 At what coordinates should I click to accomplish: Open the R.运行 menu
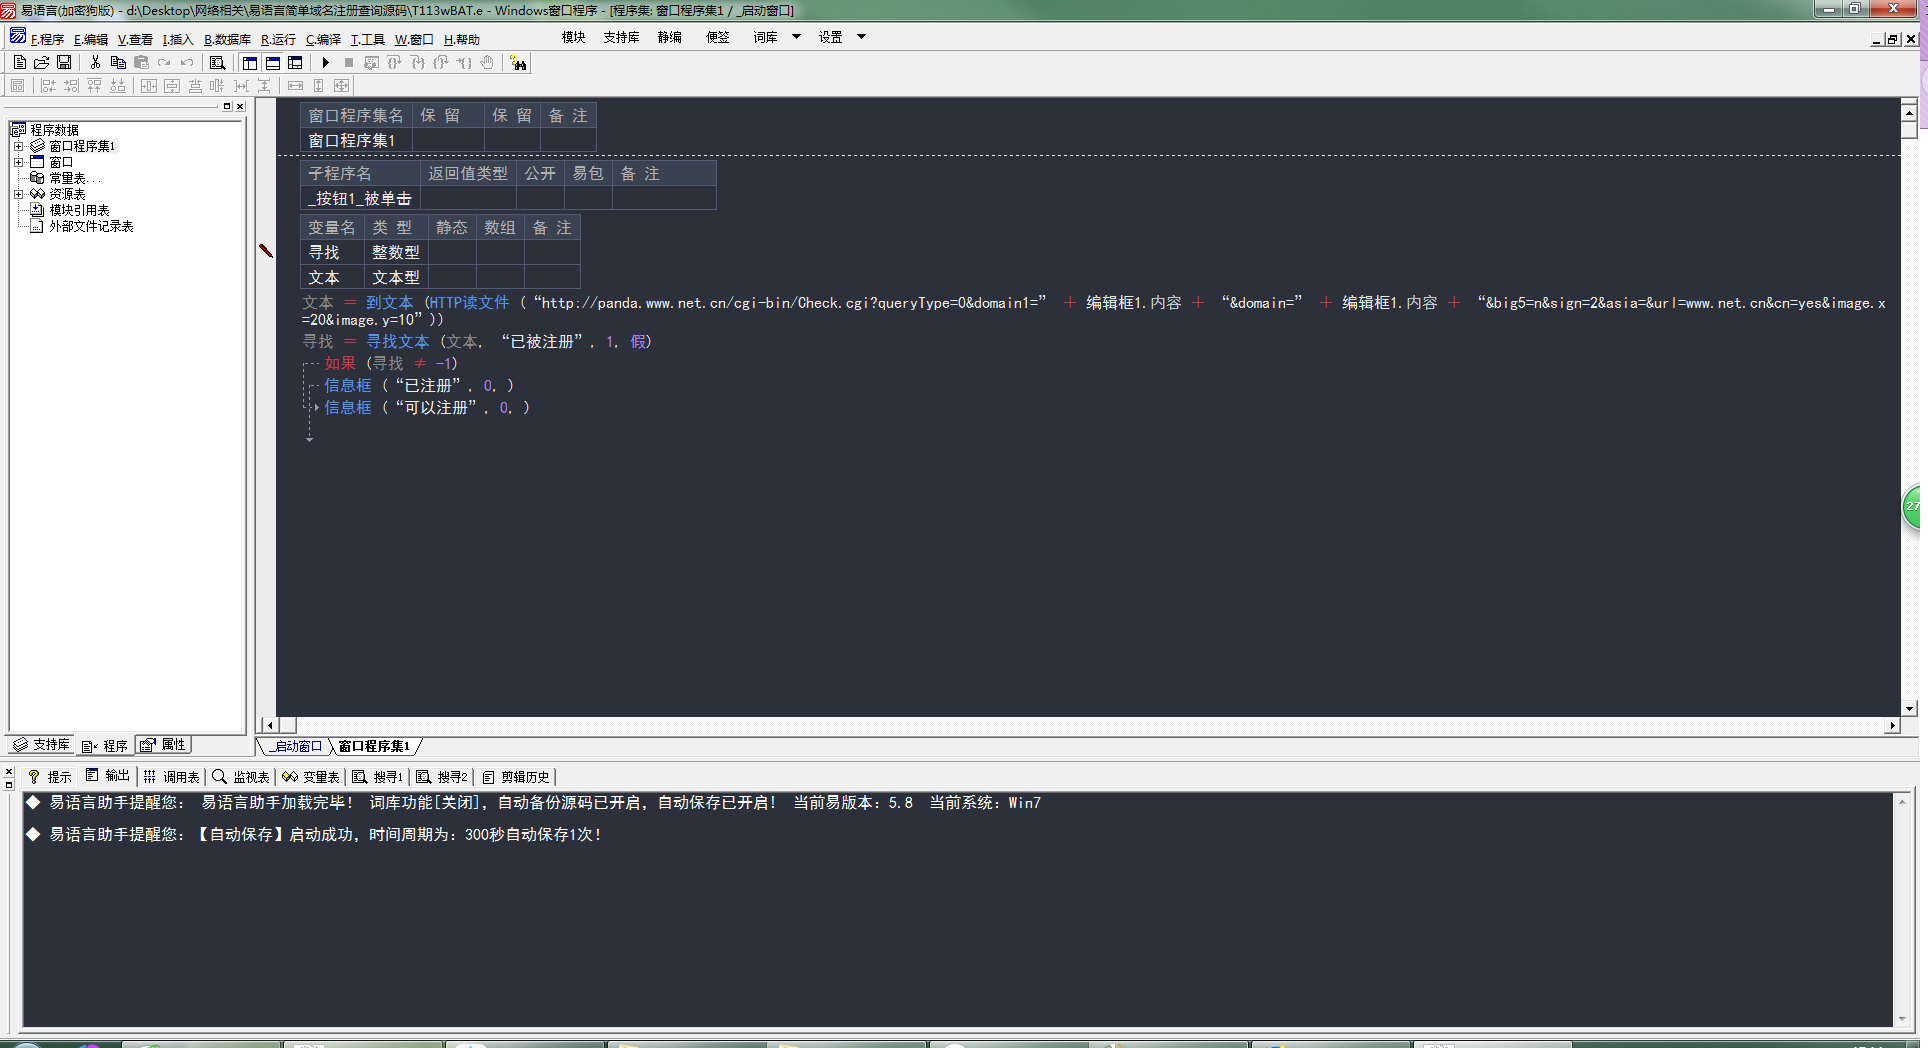coord(278,40)
